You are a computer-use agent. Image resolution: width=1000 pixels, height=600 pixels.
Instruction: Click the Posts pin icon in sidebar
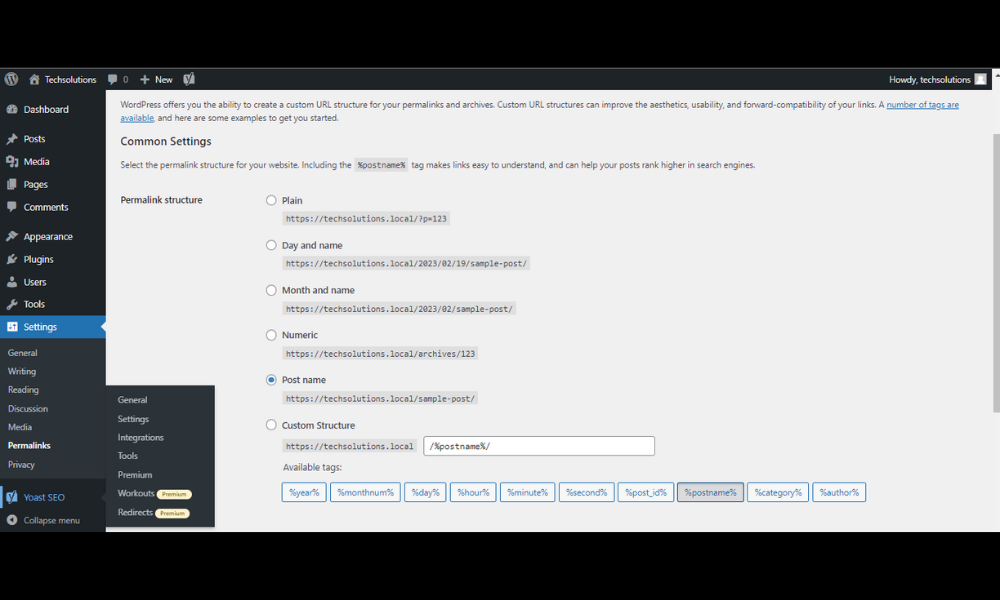[12, 138]
